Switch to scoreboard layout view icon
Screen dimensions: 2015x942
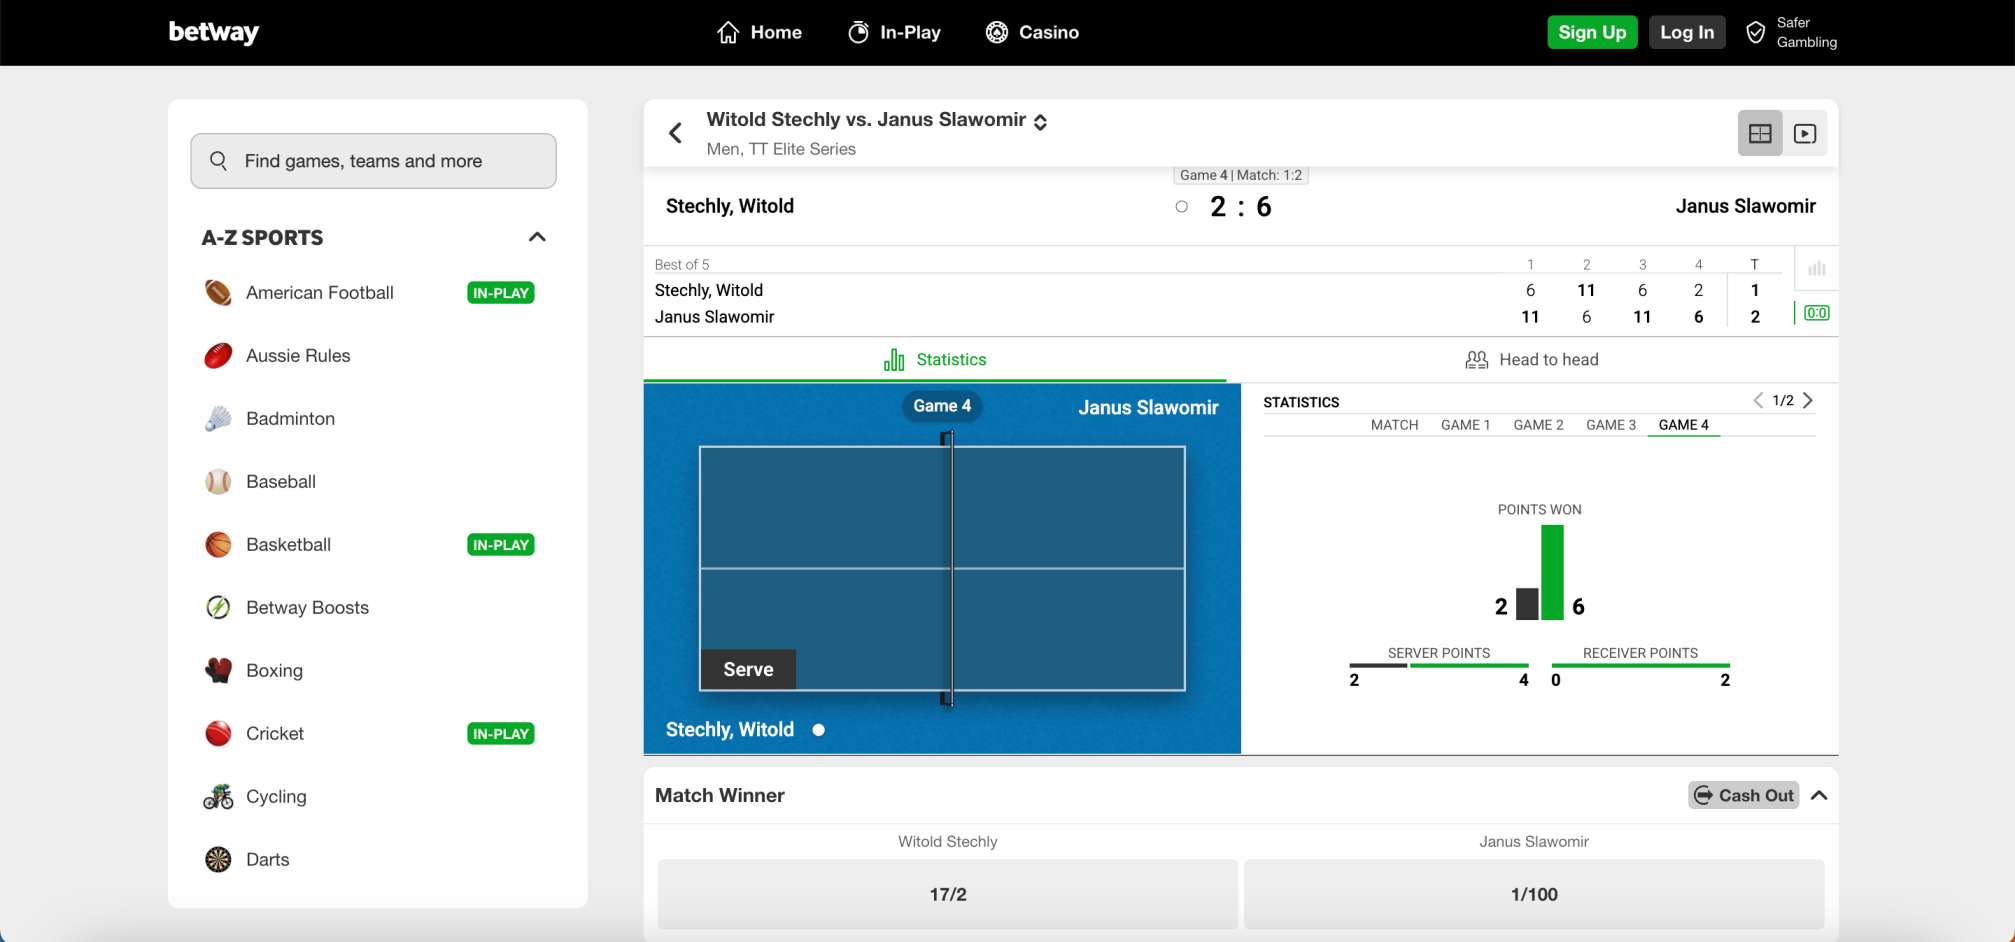tap(1759, 134)
